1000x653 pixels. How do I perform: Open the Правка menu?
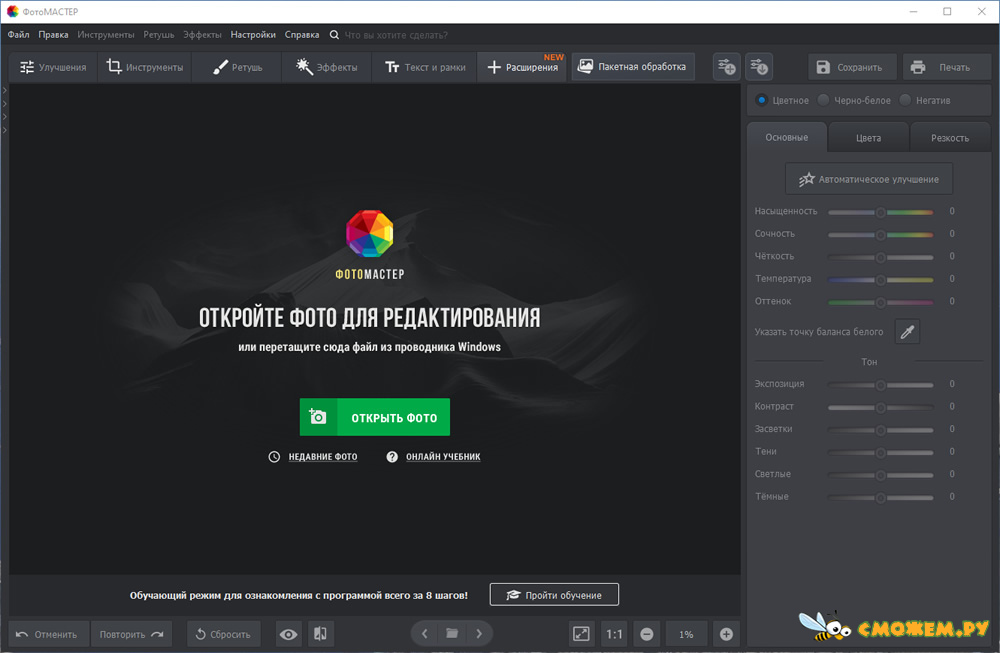53,35
